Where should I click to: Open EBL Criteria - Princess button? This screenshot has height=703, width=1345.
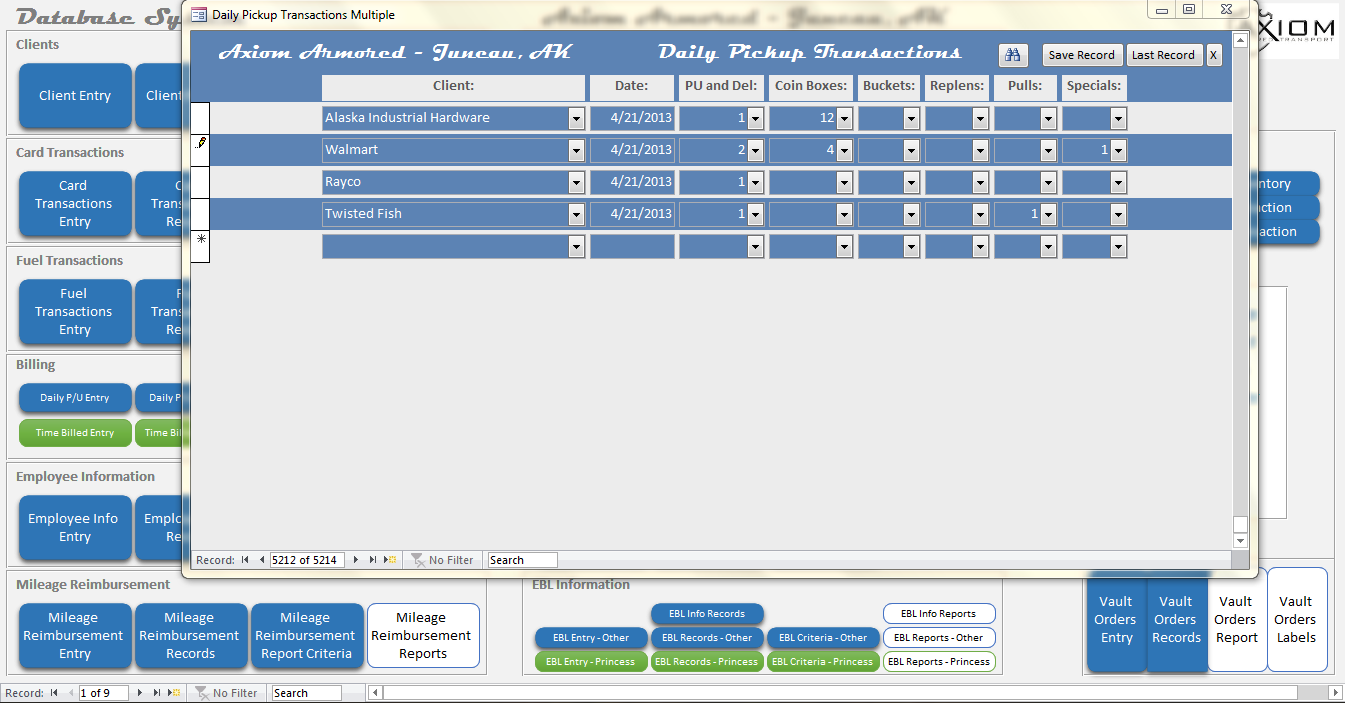tap(823, 662)
